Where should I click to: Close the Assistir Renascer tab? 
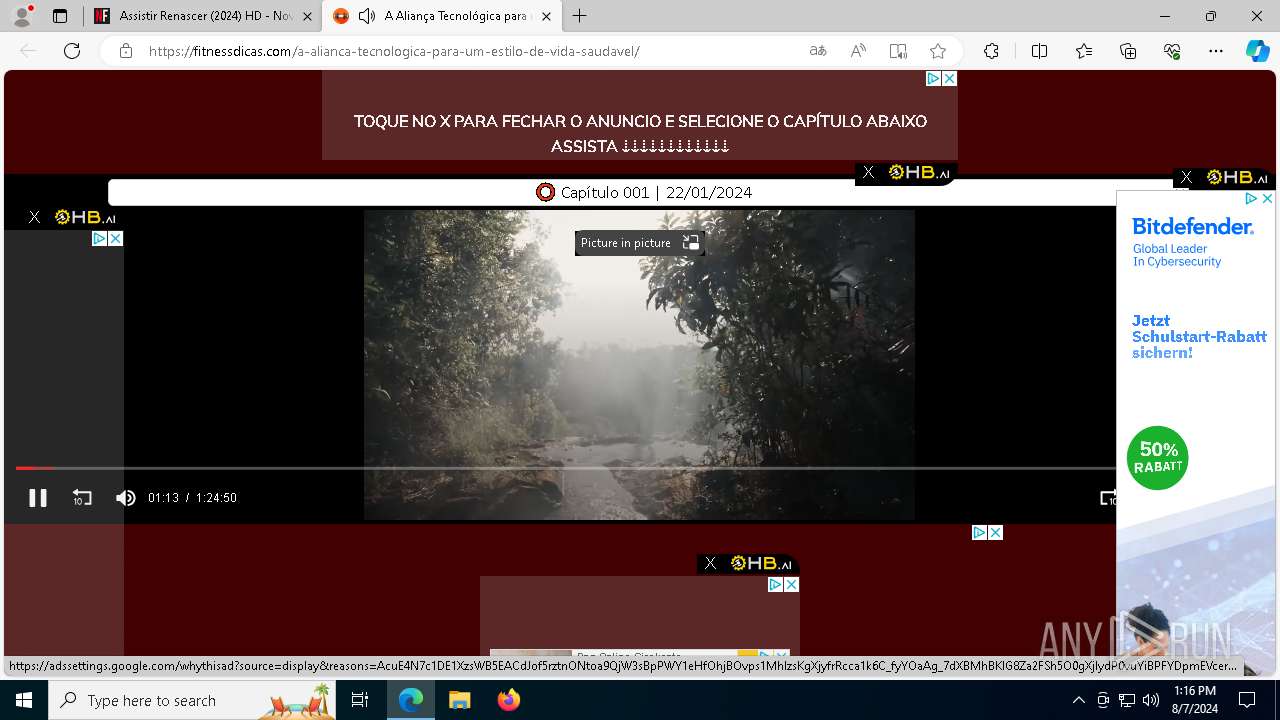click(x=307, y=16)
